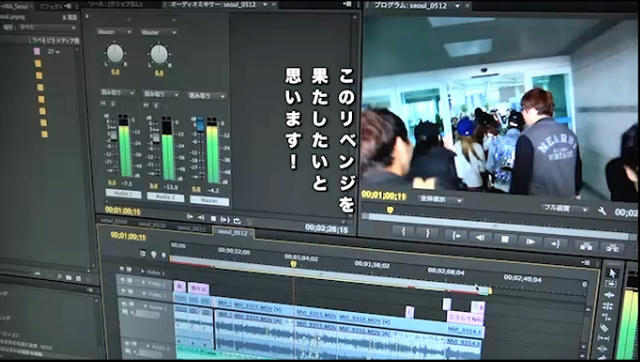This screenshot has width=640, height=362.
Task: Click Set Encore chapter marker icon in timeline
Action: pyautogui.click(x=153, y=254)
